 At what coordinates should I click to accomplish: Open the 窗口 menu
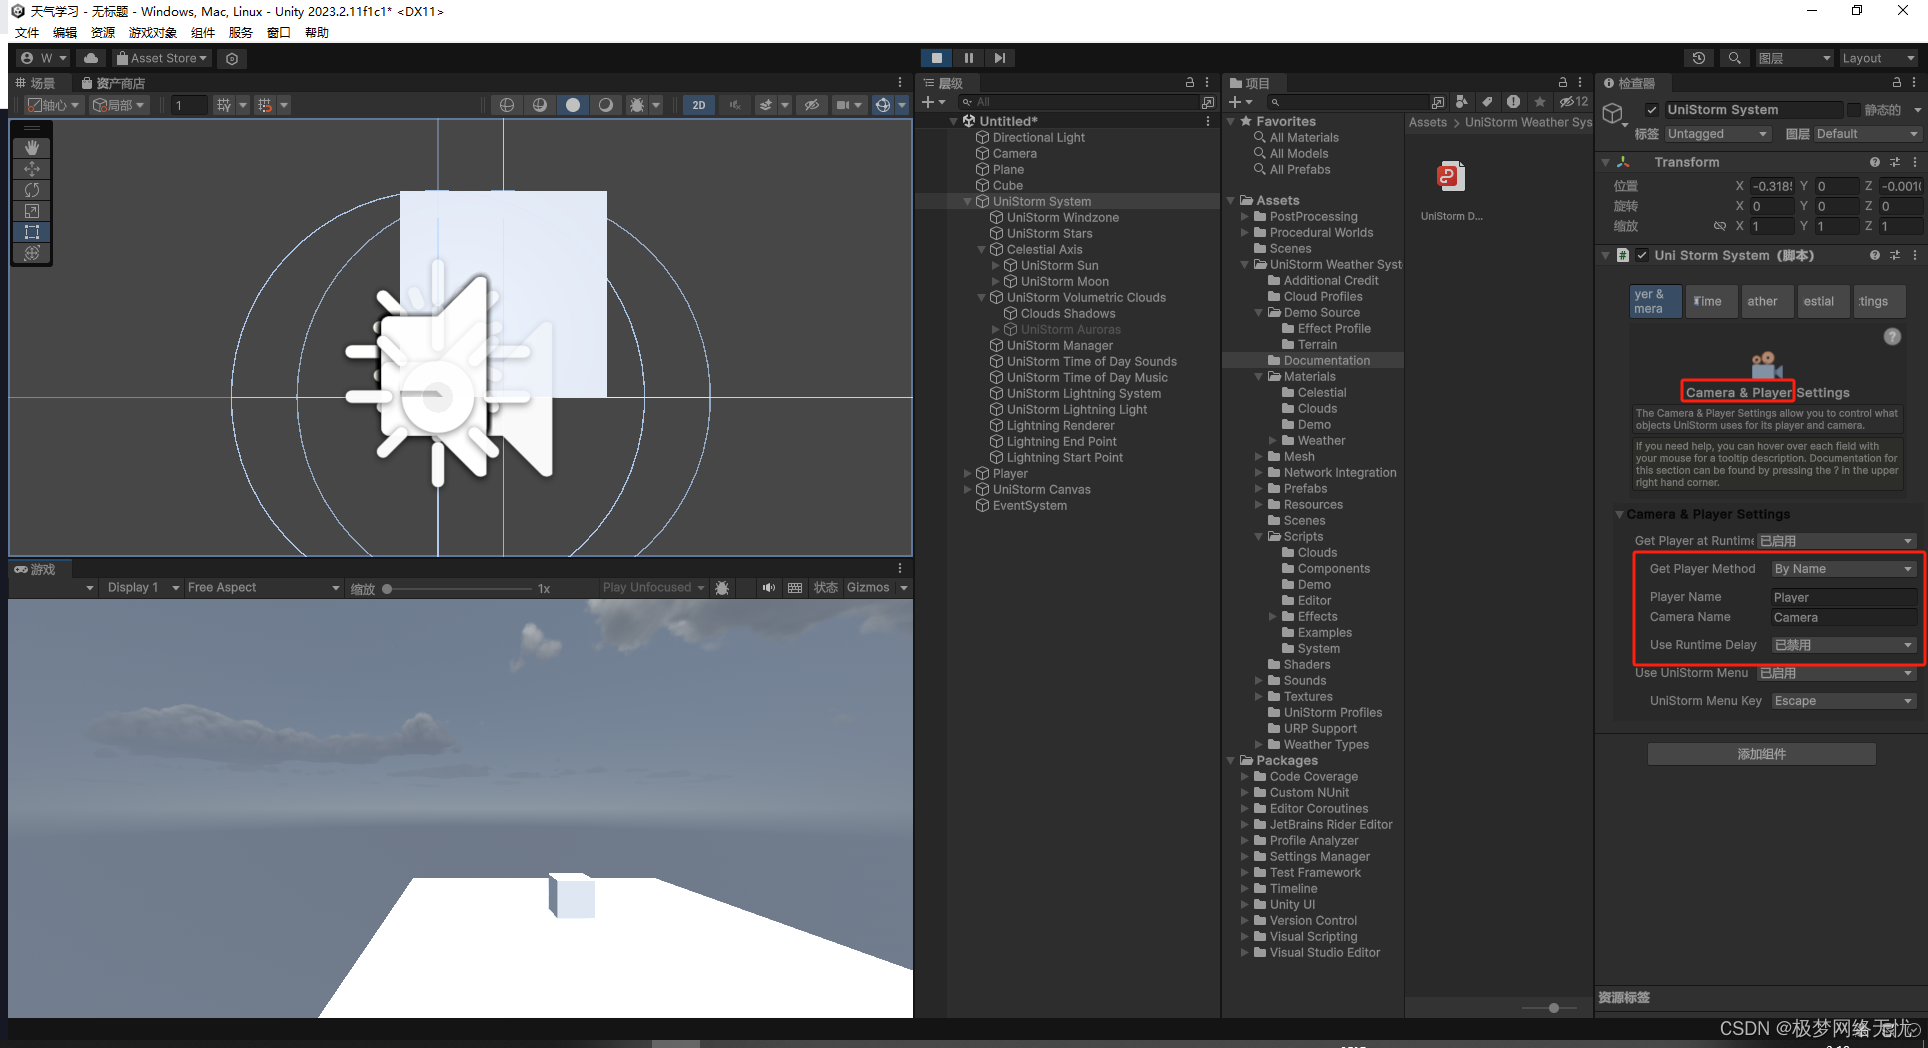pyautogui.click(x=278, y=32)
